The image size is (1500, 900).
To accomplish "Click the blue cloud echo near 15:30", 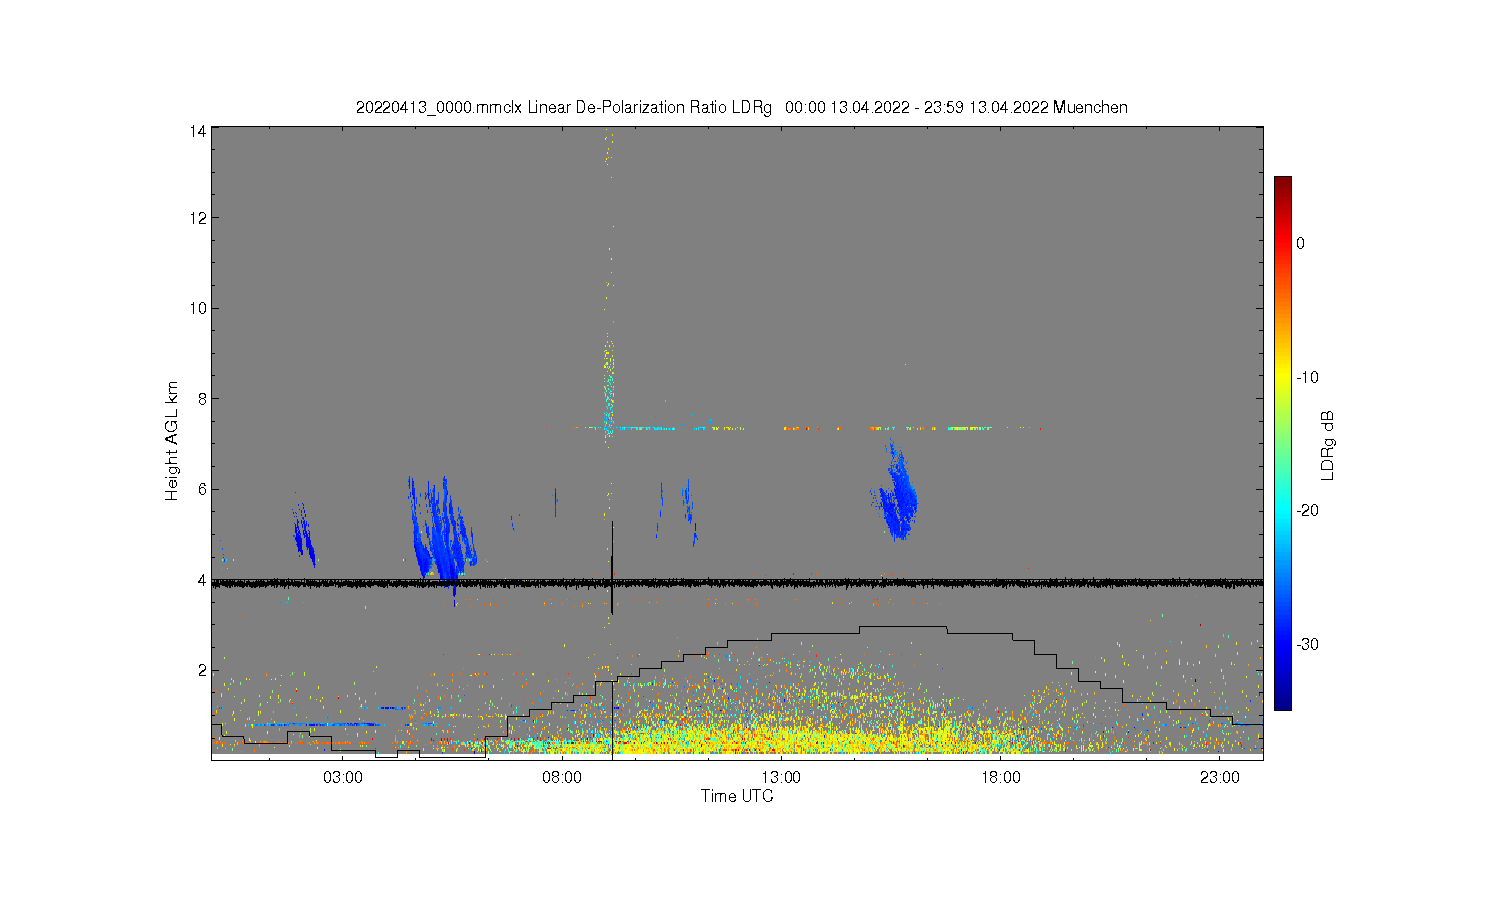I will [897, 492].
